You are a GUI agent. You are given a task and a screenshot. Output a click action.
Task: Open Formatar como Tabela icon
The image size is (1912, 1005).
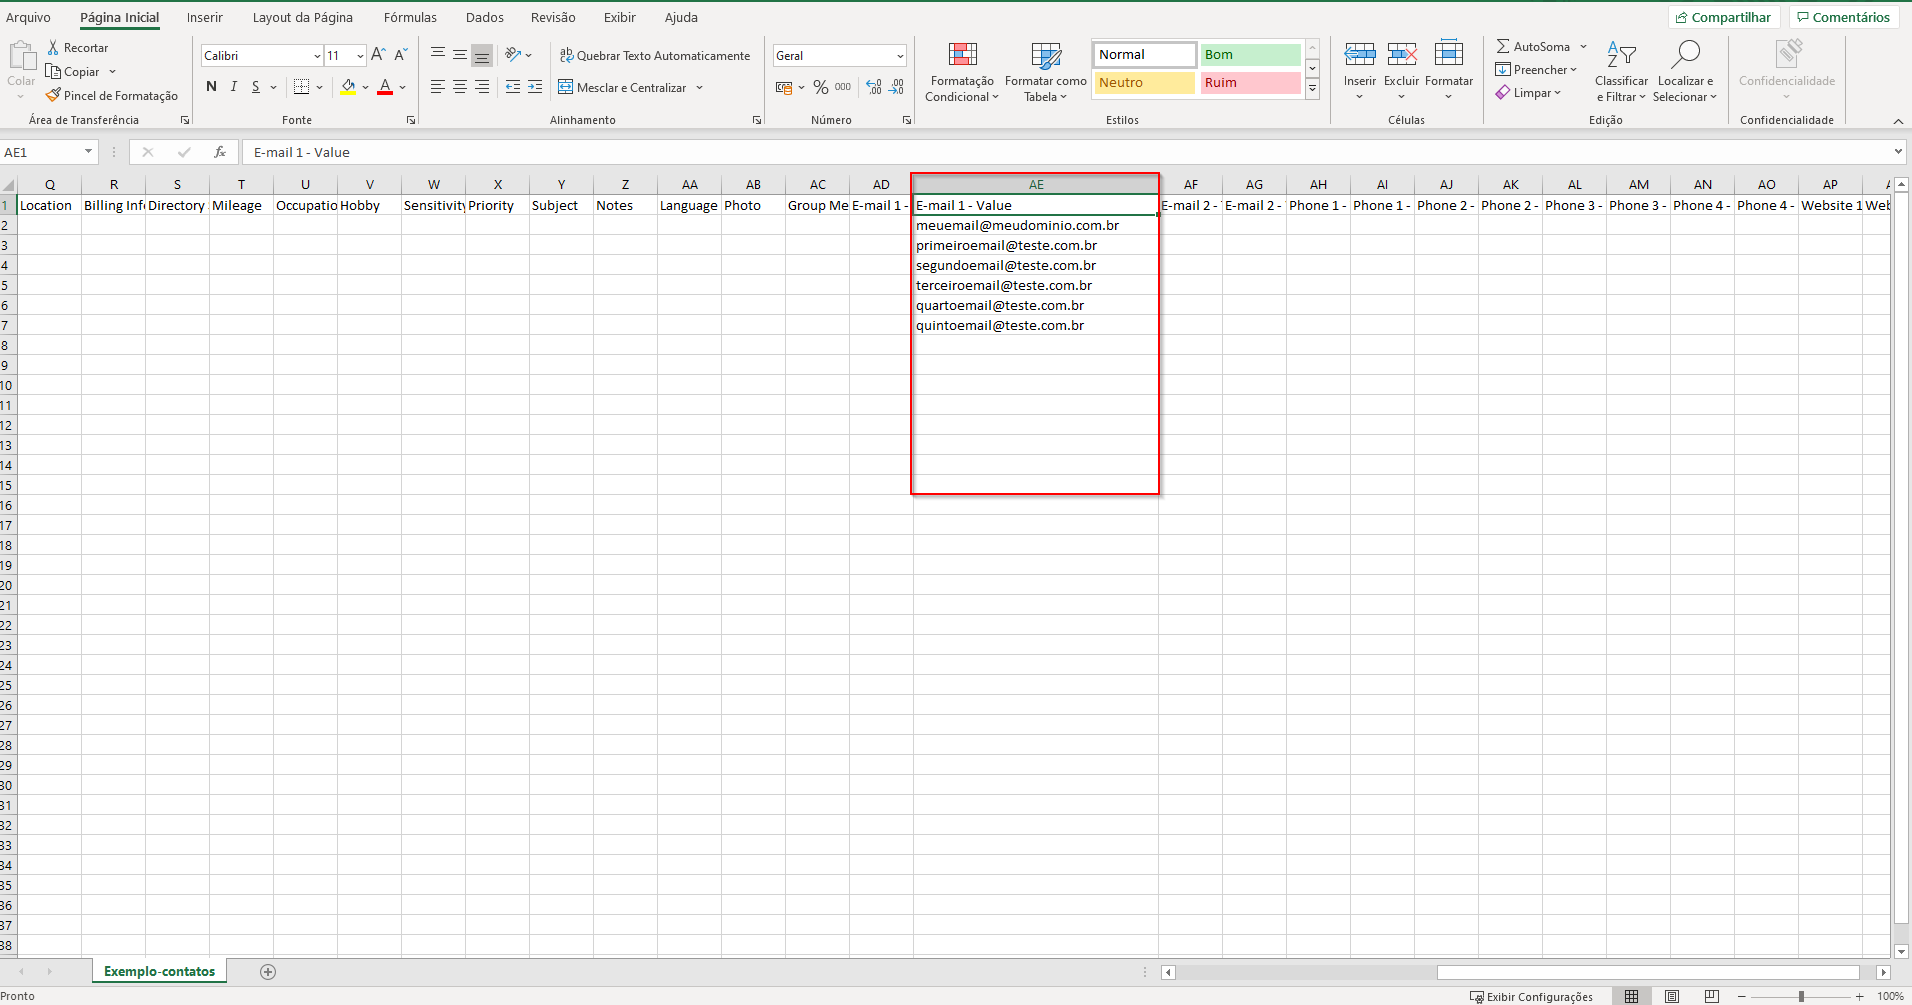1046,55
